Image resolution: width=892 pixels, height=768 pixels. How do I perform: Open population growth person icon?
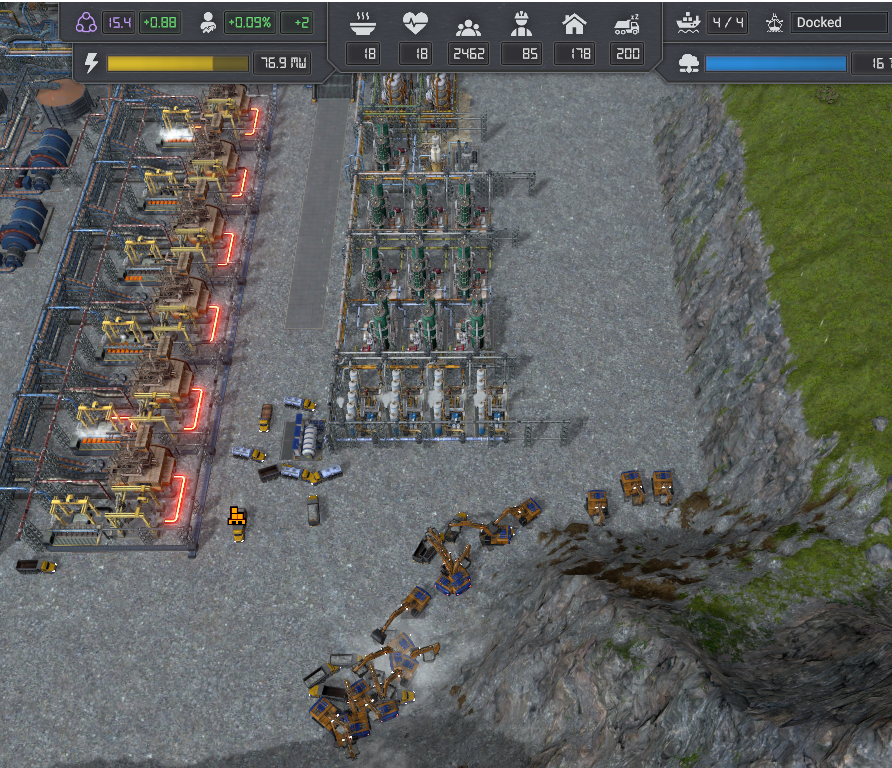208,23
